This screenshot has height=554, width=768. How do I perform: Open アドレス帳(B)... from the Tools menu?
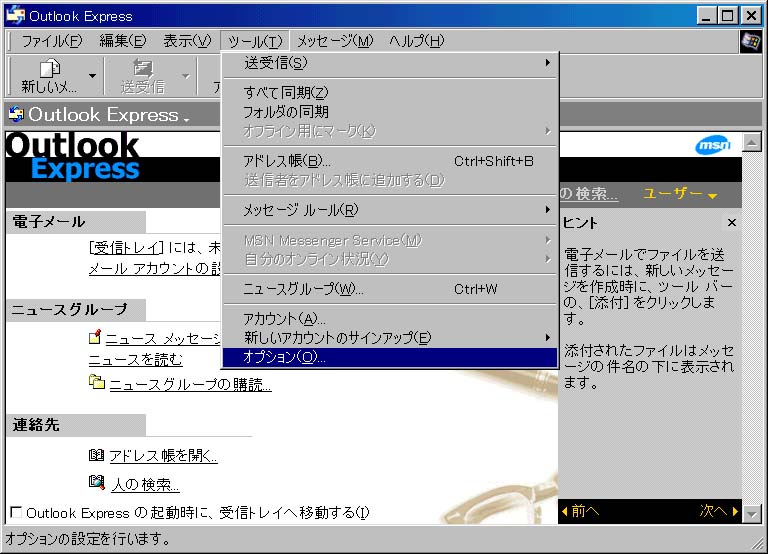[390, 161]
